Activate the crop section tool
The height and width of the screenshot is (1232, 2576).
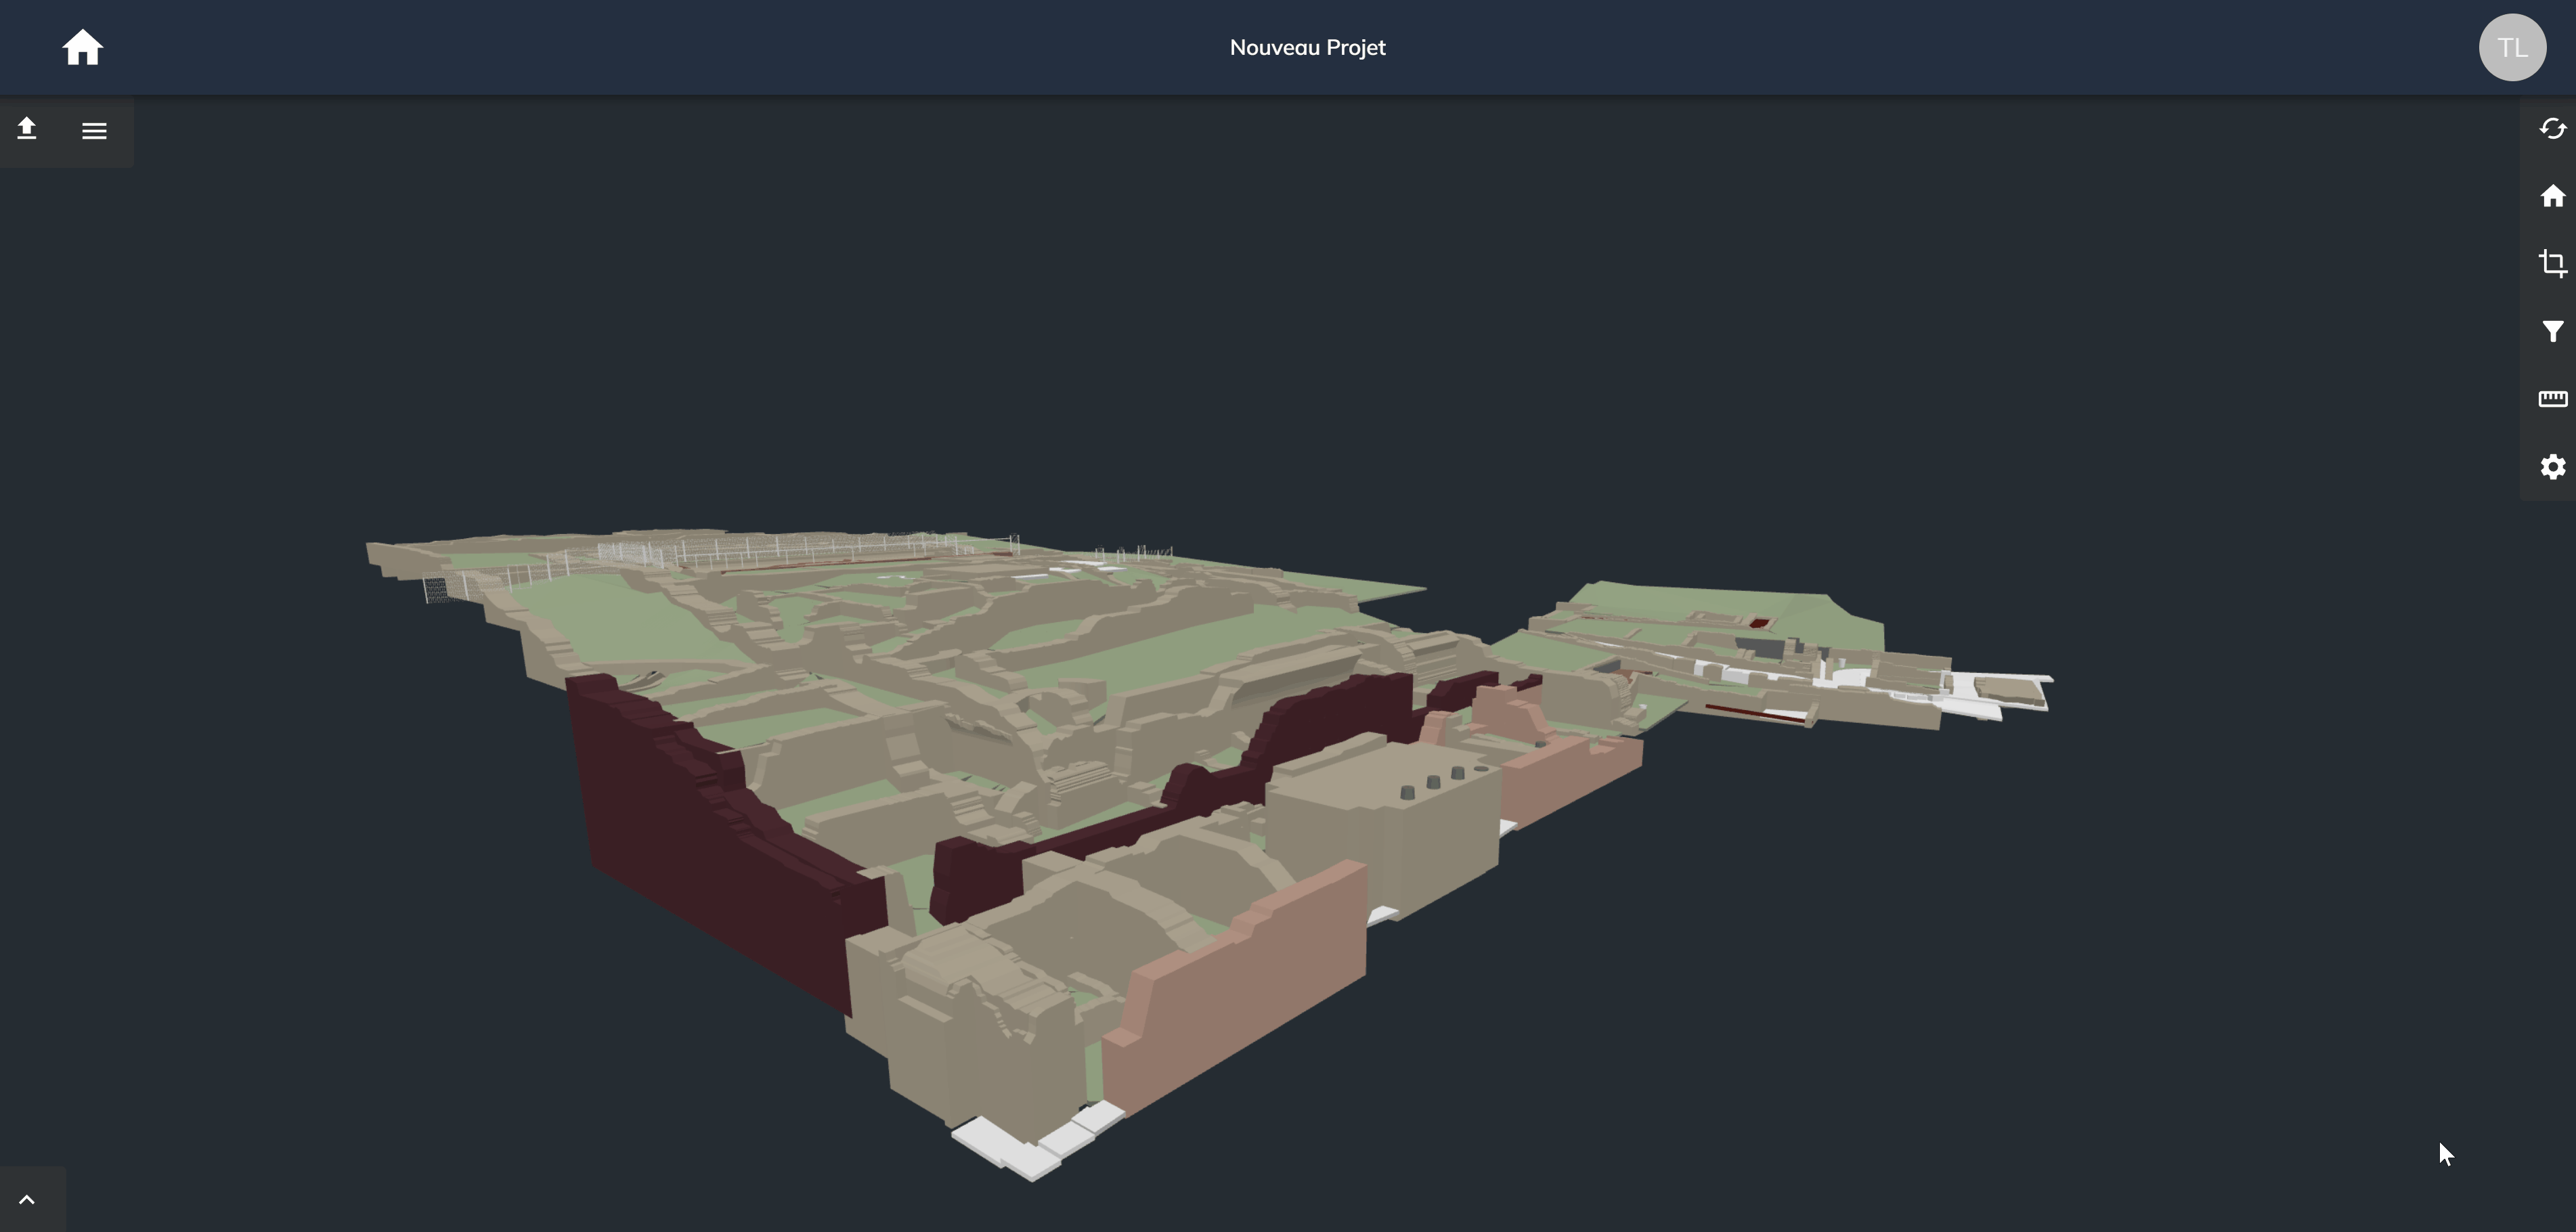(x=2552, y=264)
